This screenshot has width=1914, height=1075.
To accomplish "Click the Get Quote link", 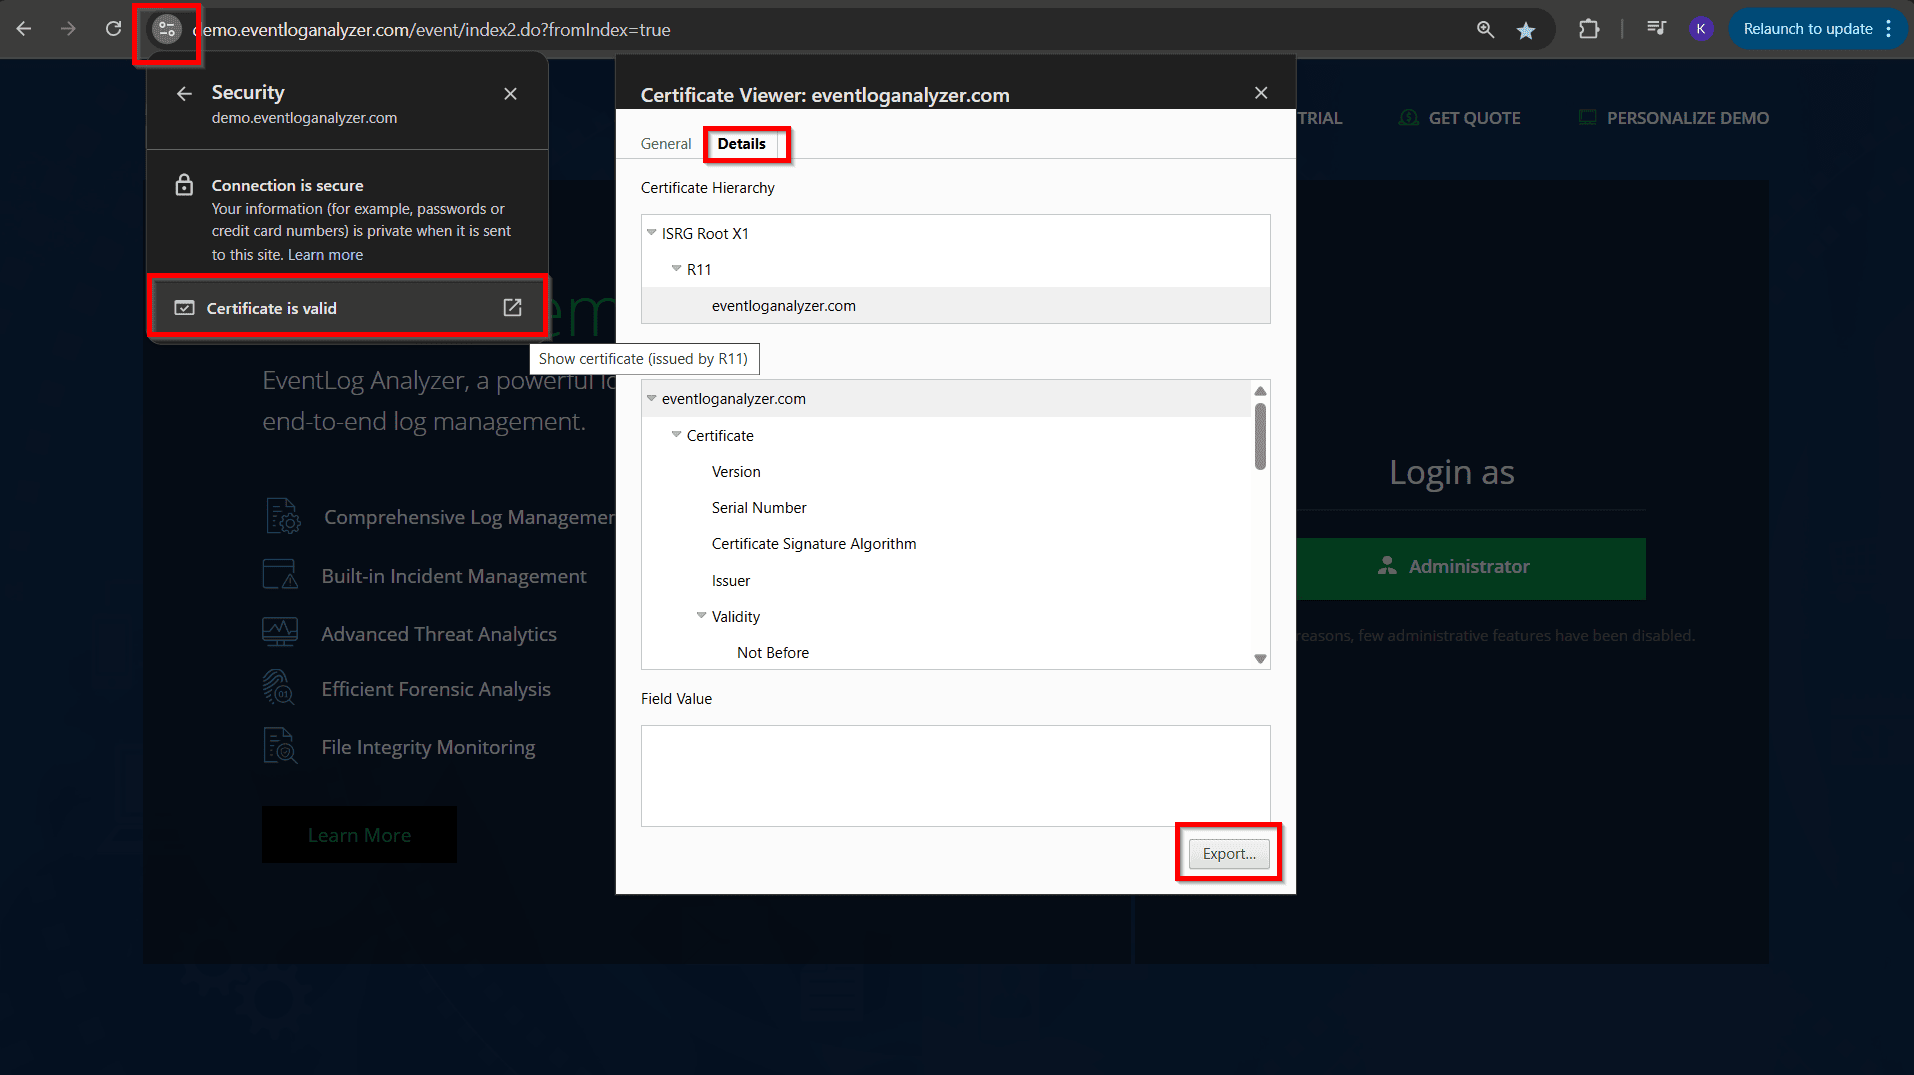I will point(1474,118).
